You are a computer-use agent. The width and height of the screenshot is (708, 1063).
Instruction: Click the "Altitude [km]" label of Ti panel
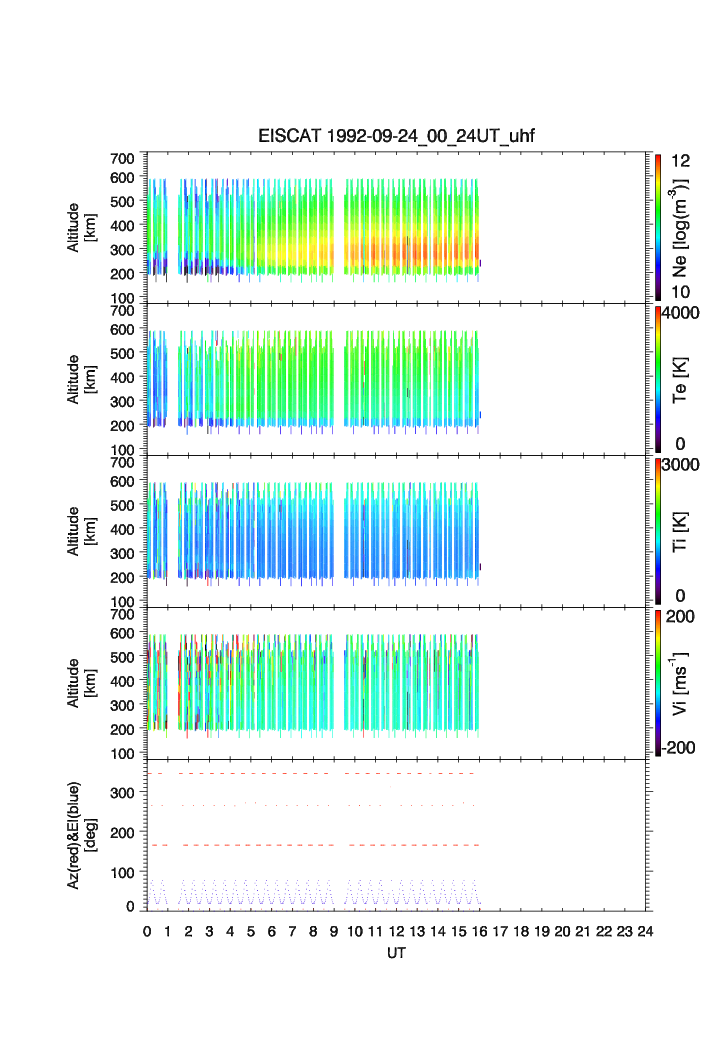(x=81, y=532)
